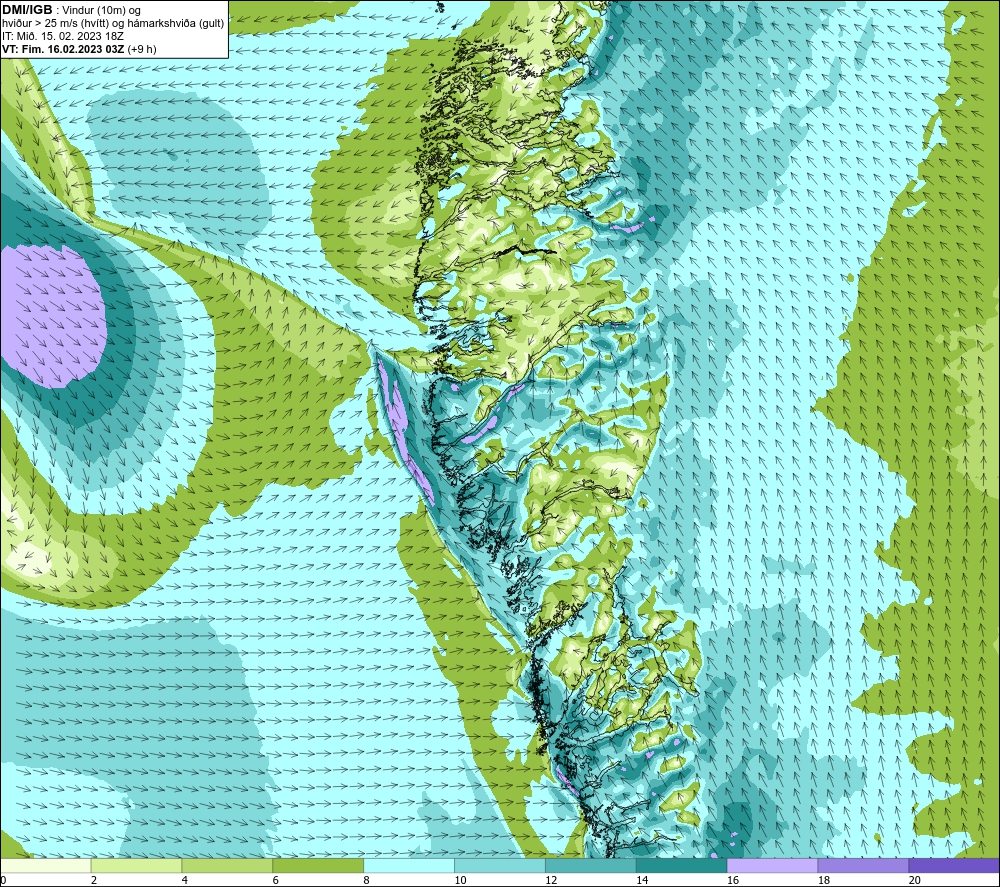Click the pale yellow 0–2 m/s legend swatch
Screen dimensions: 1000x887
(46, 865)
